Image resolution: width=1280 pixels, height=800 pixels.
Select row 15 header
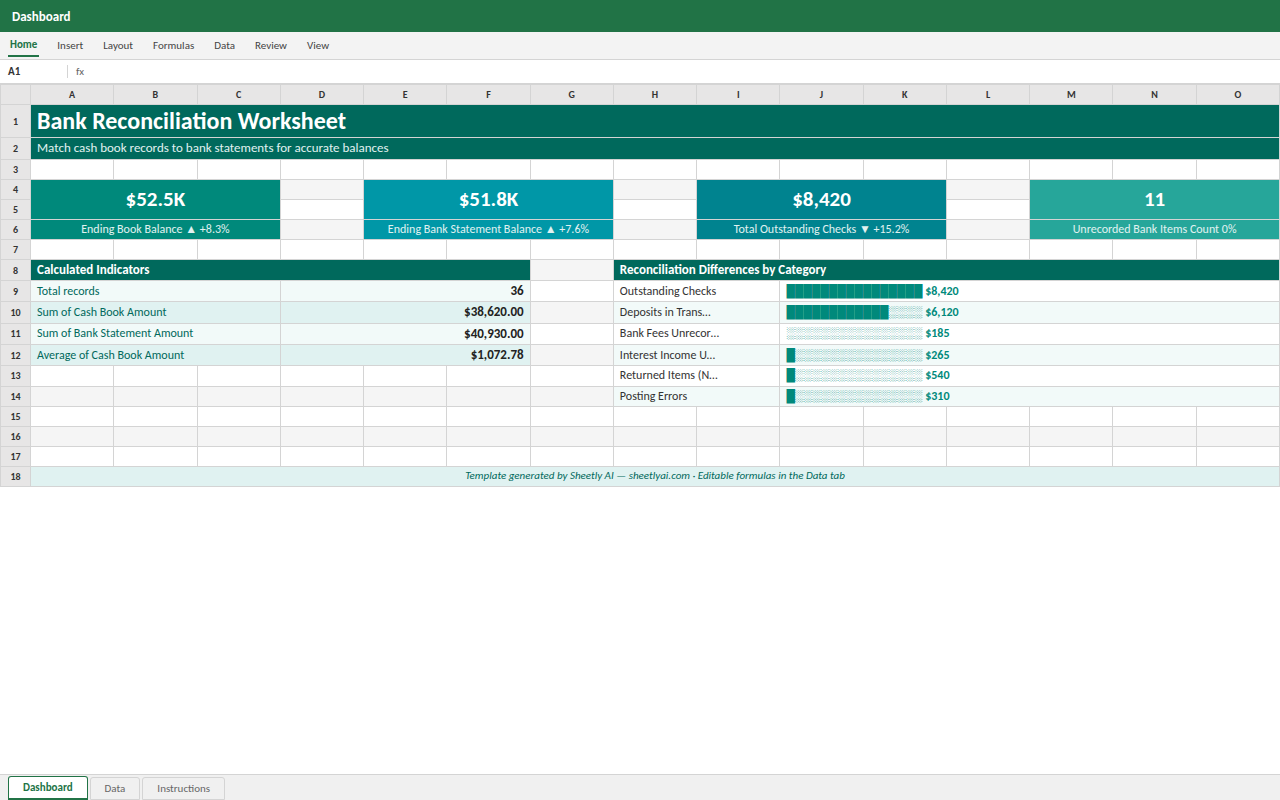pos(15,417)
